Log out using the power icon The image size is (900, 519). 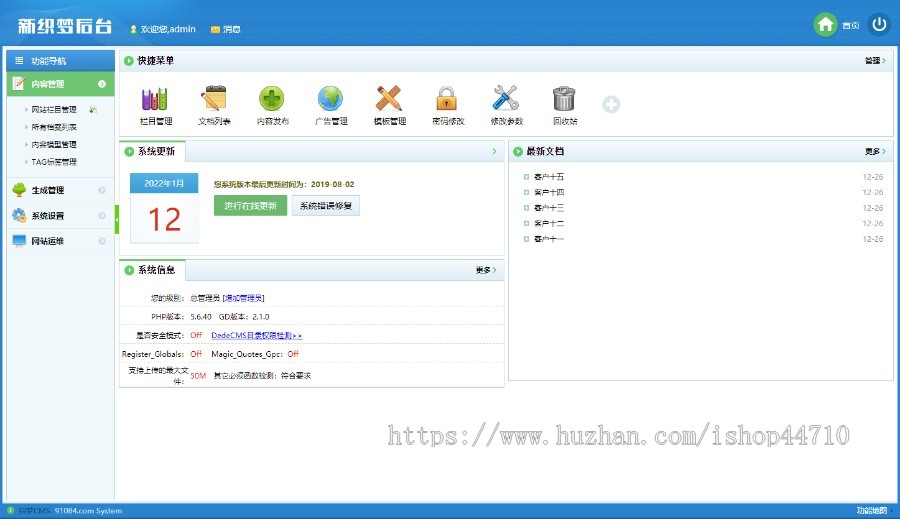point(879,25)
